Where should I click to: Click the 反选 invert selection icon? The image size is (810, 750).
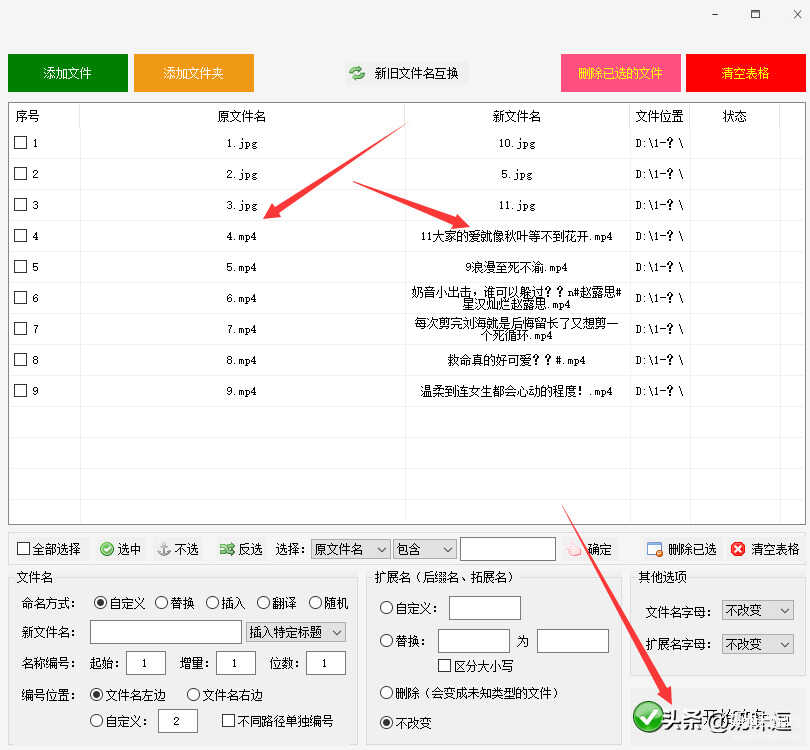pos(226,549)
